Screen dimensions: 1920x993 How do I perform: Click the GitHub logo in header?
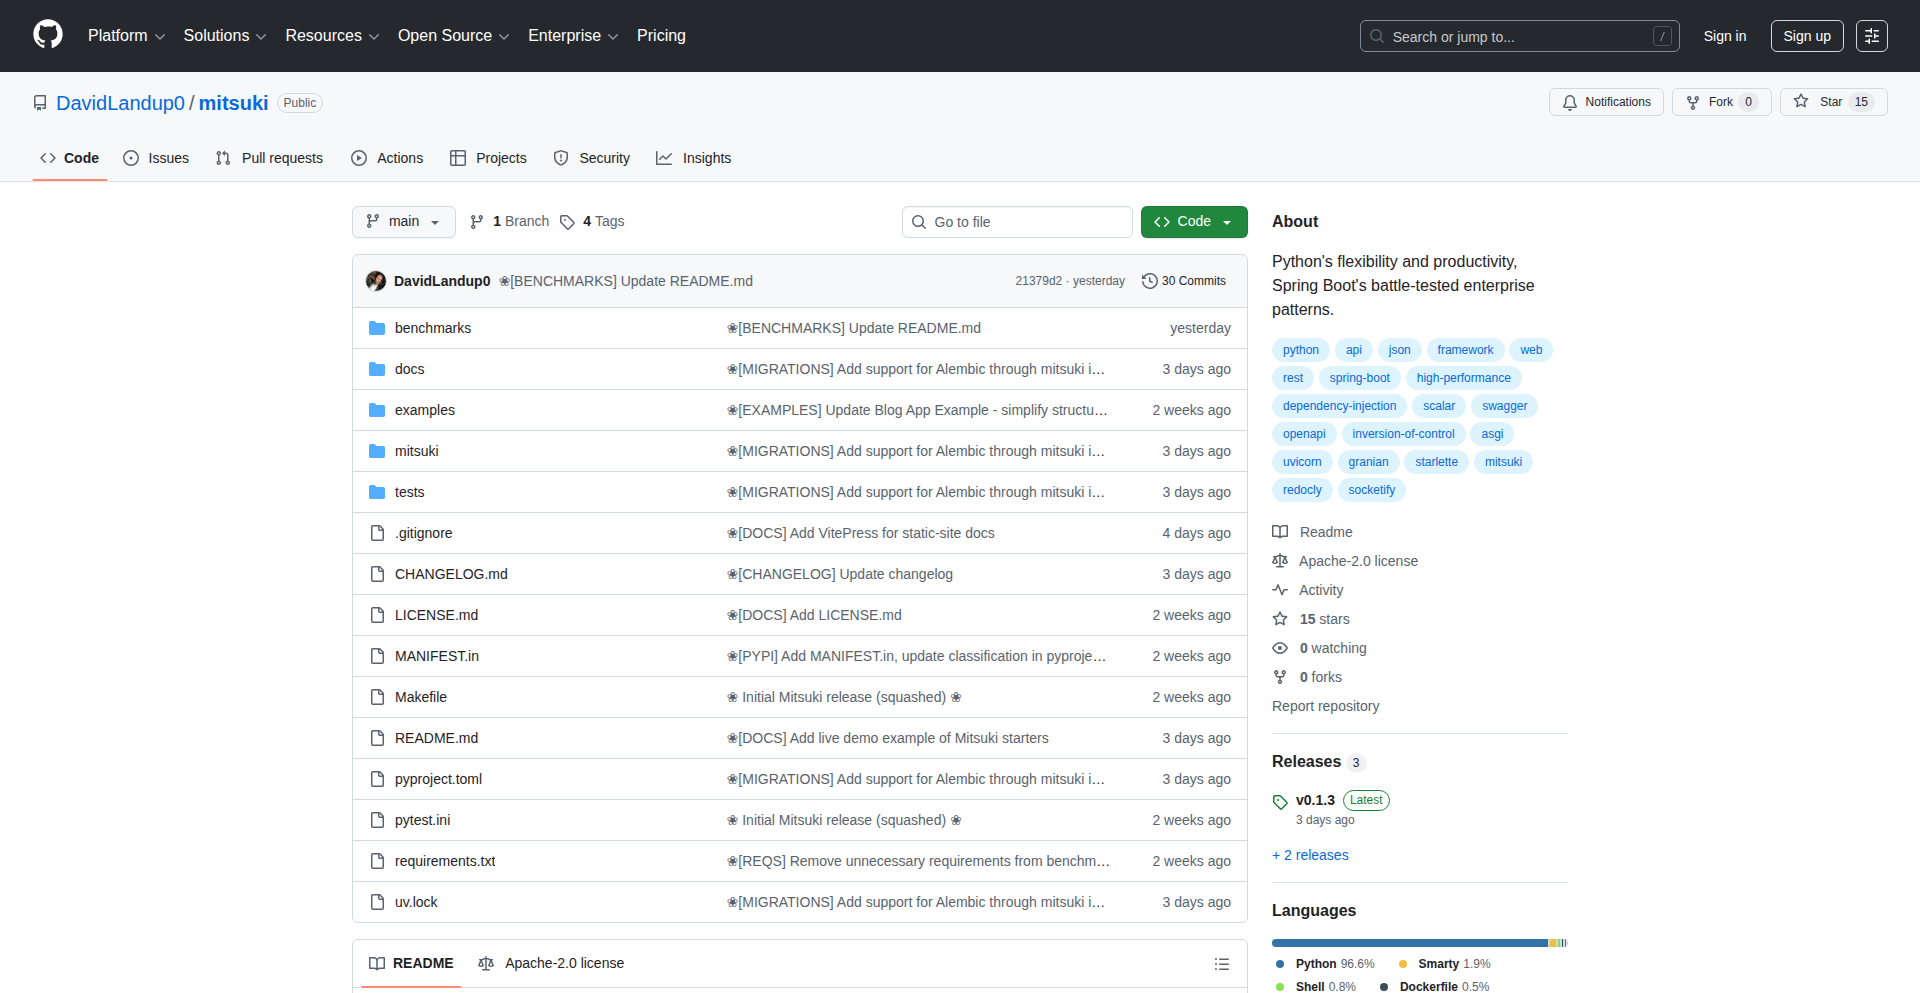pyautogui.click(x=48, y=35)
